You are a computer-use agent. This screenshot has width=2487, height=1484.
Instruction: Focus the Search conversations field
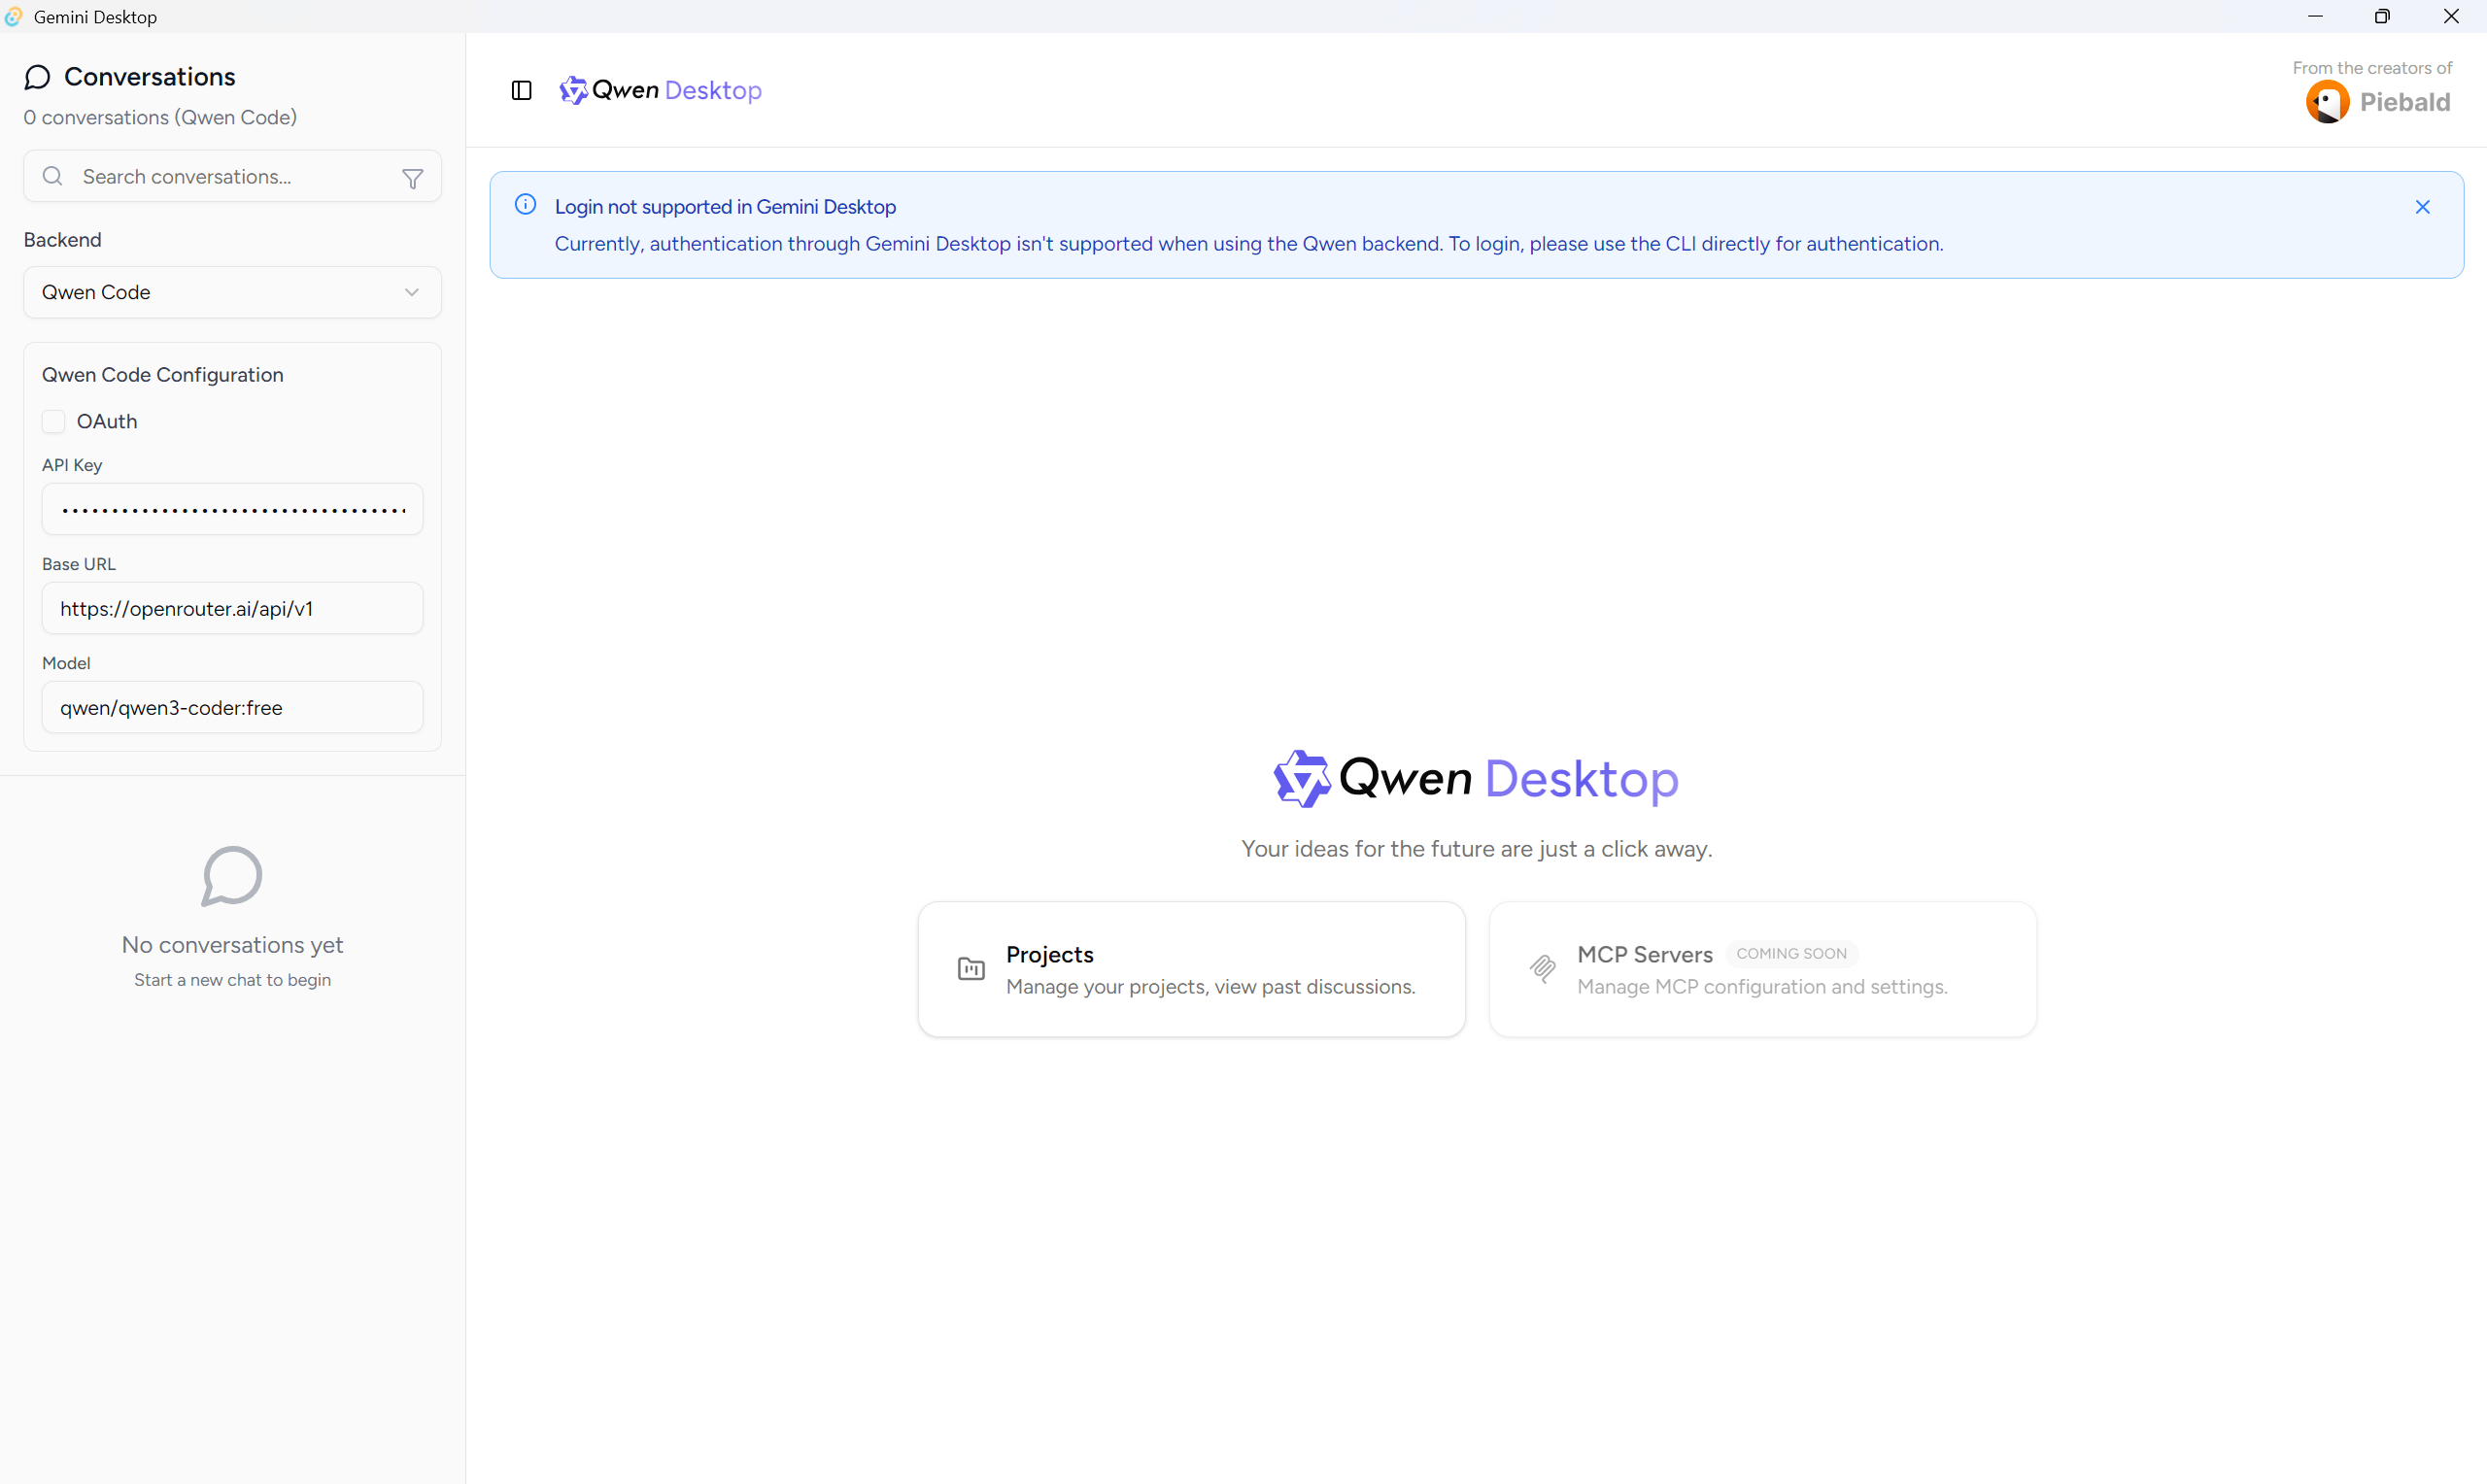pyautogui.click(x=232, y=176)
